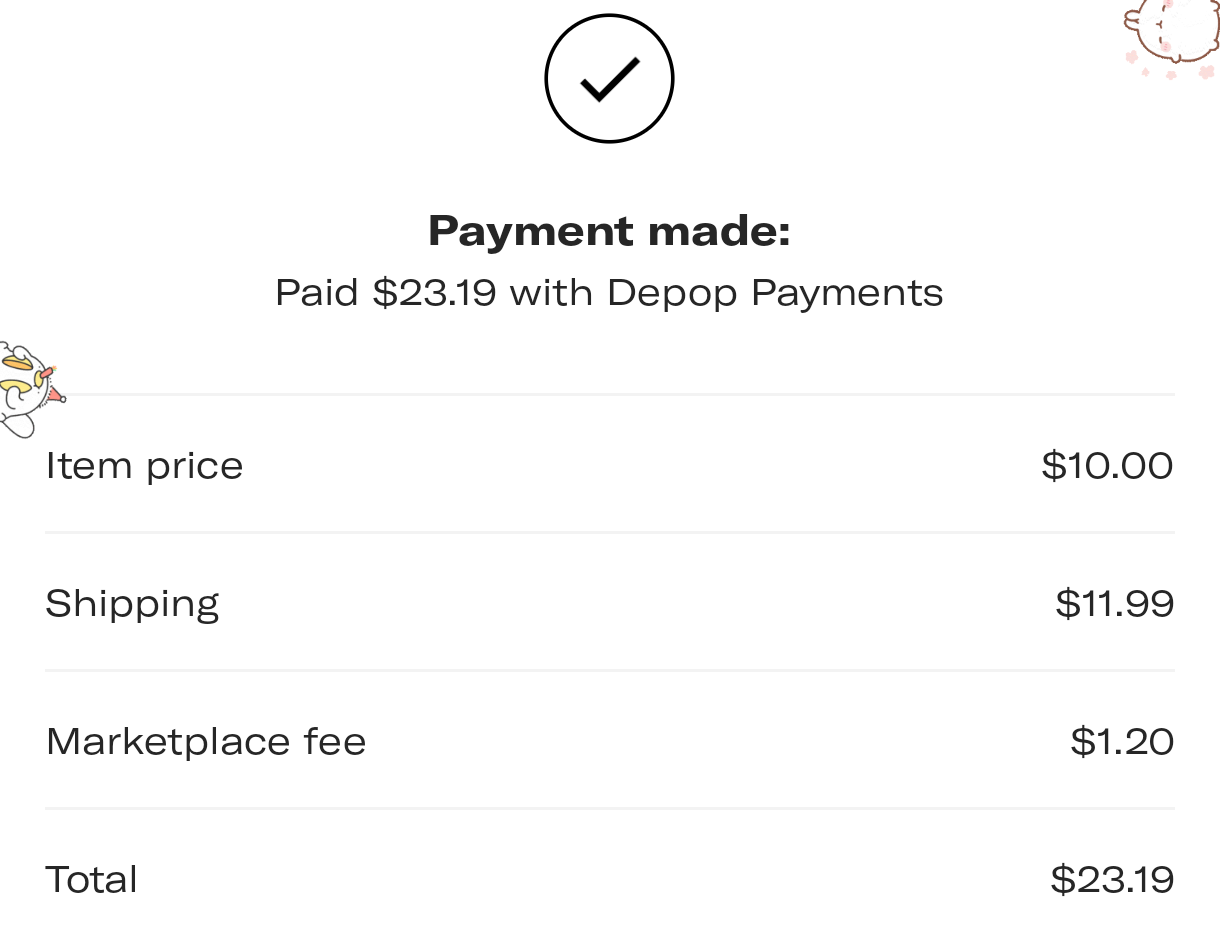Click the "Shipping" row label
The height and width of the screenshot is (943, 1220).
tap(132, 604)
